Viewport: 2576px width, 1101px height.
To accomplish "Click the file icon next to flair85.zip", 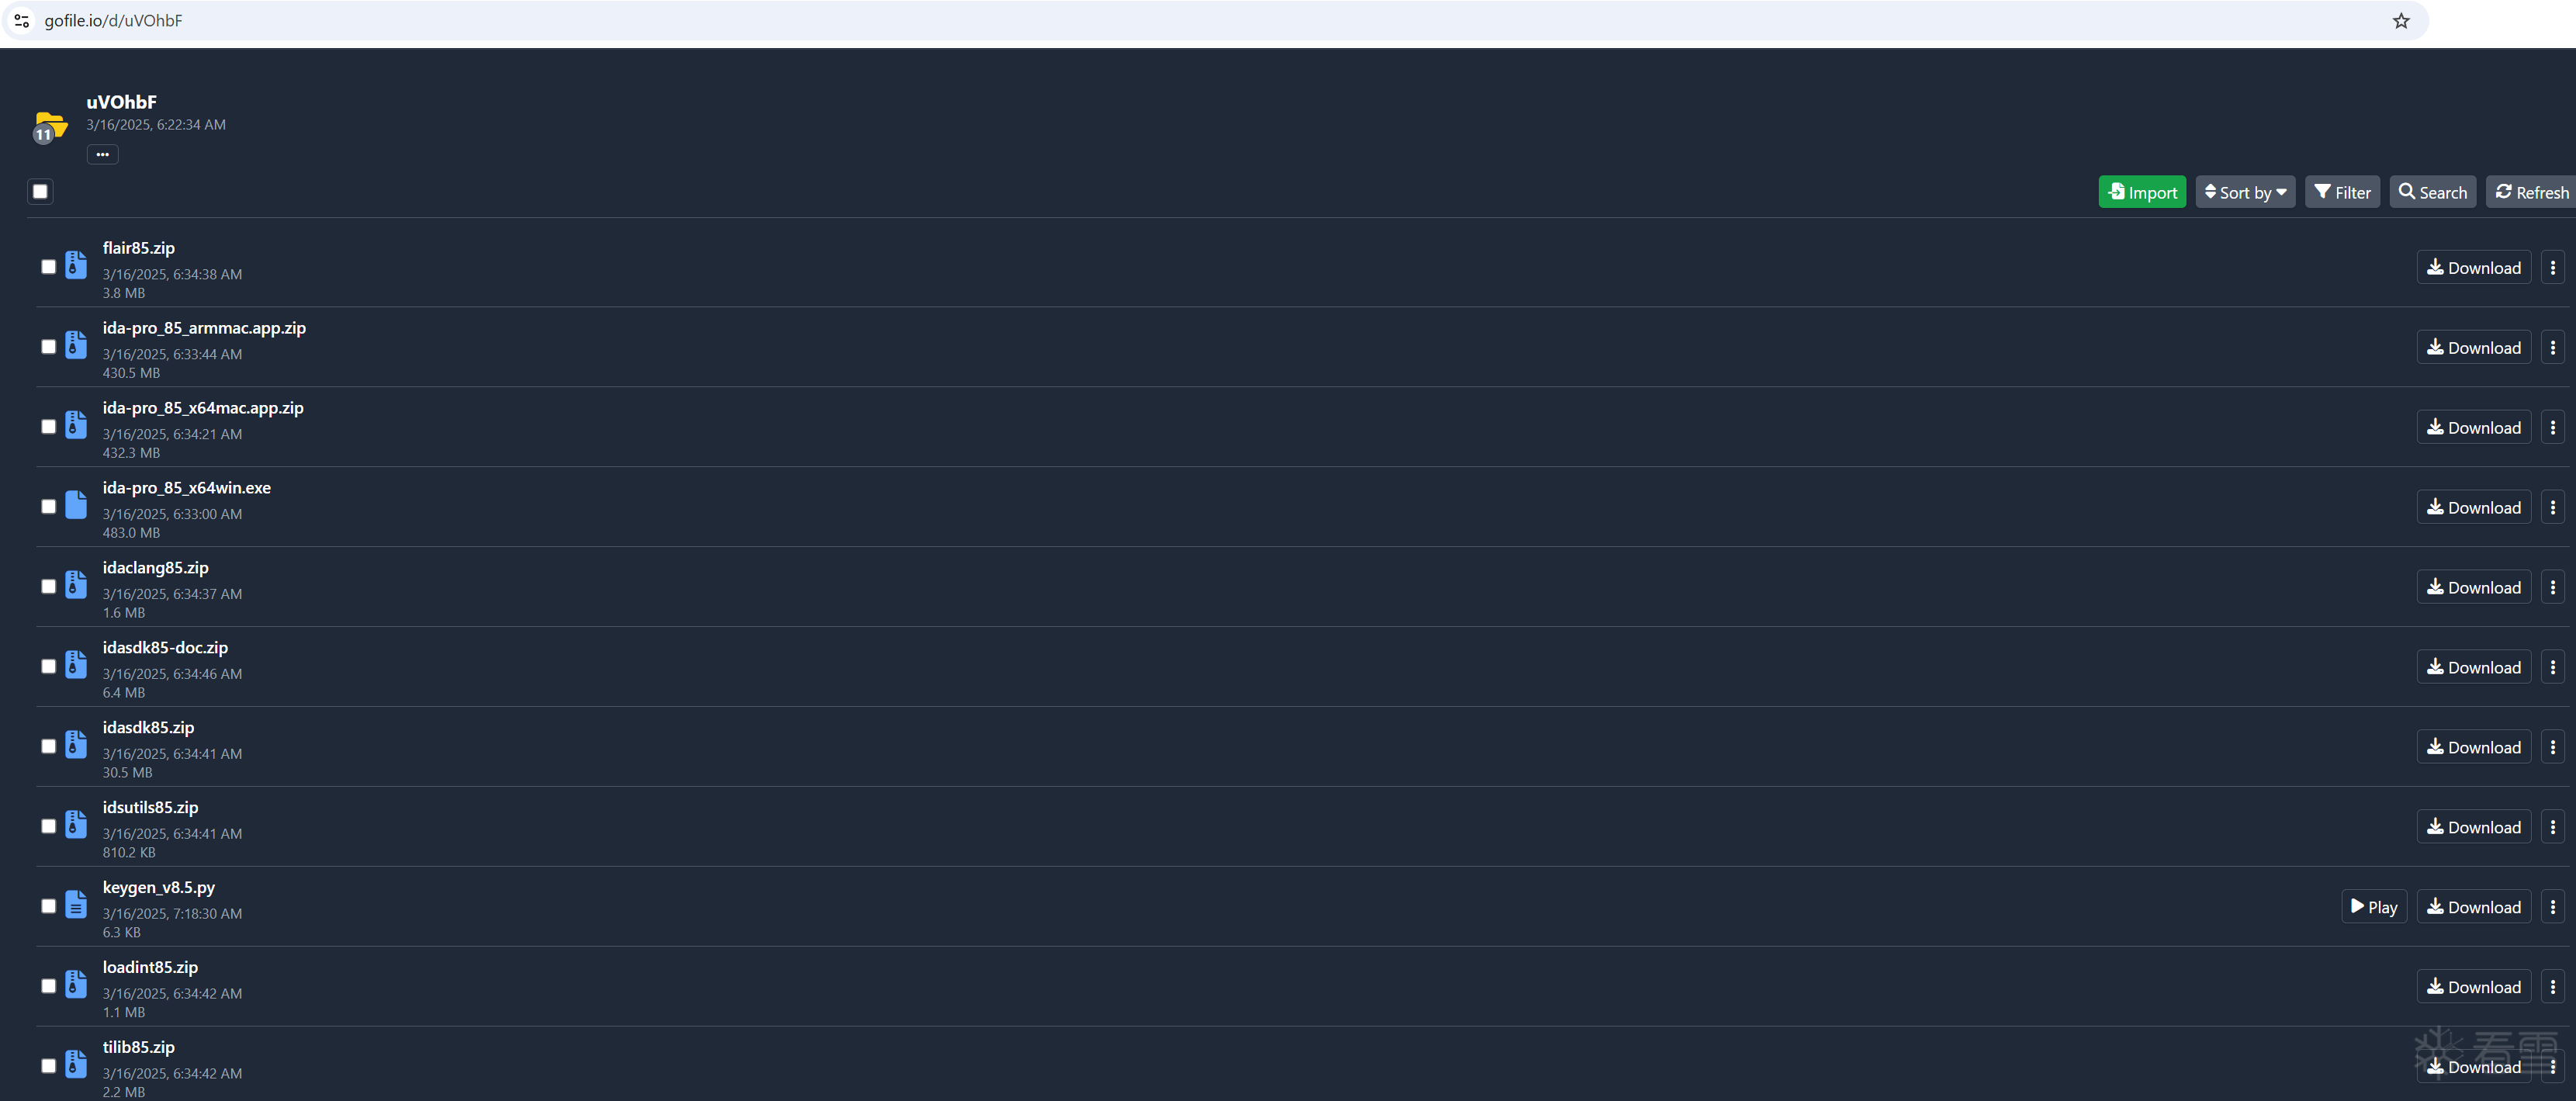I will [75, 265].
